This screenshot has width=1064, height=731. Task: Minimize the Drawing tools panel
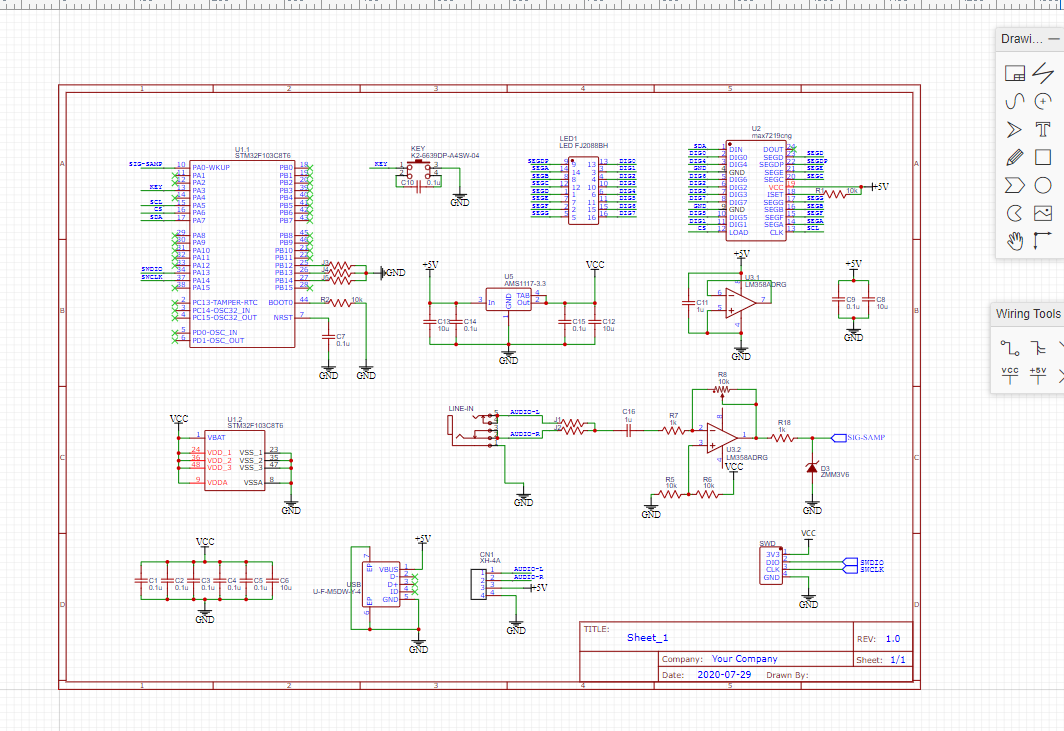[1054, 39]
